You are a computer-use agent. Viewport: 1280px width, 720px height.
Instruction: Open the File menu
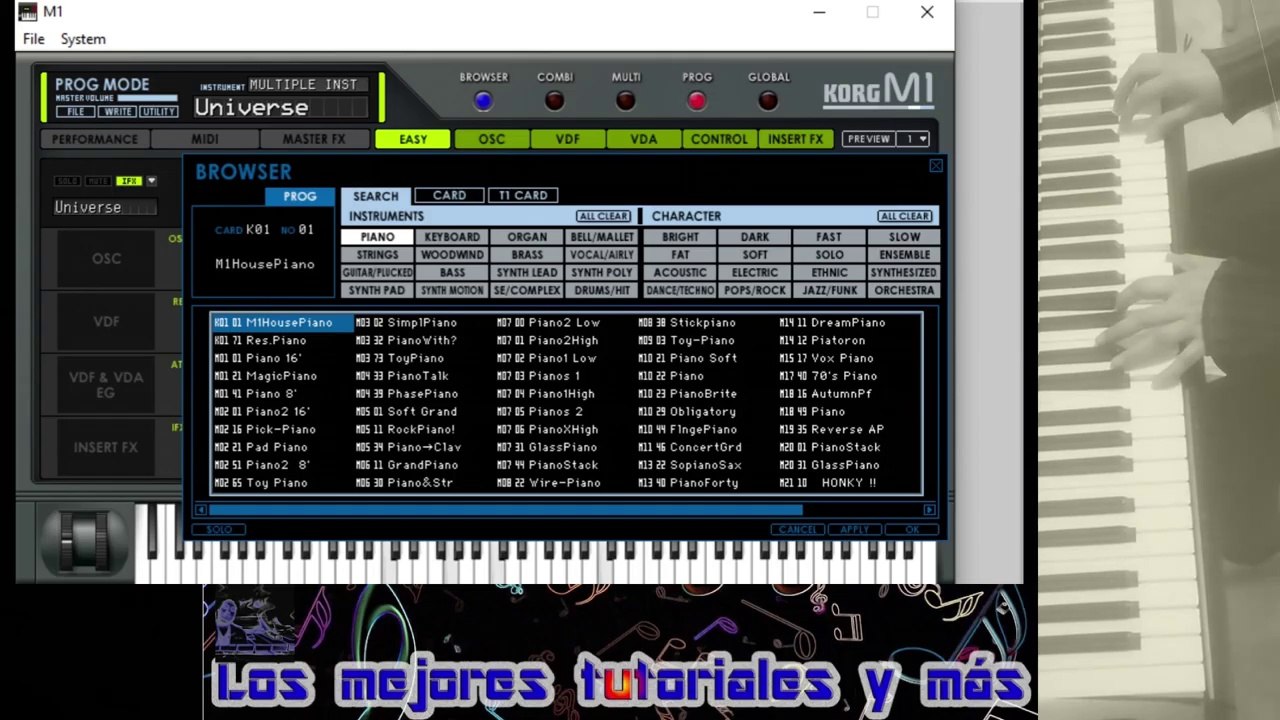(x=33, y=39)
